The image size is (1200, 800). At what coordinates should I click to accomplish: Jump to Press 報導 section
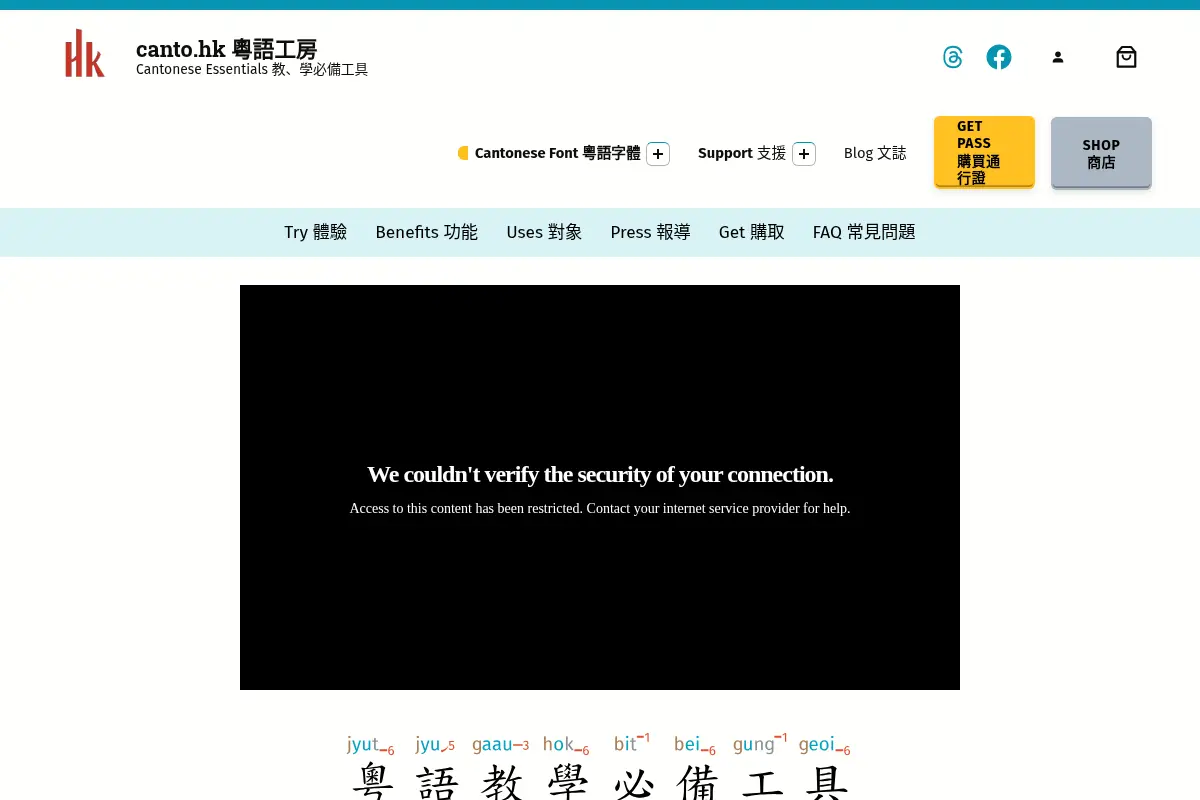[x=651, y=232]
